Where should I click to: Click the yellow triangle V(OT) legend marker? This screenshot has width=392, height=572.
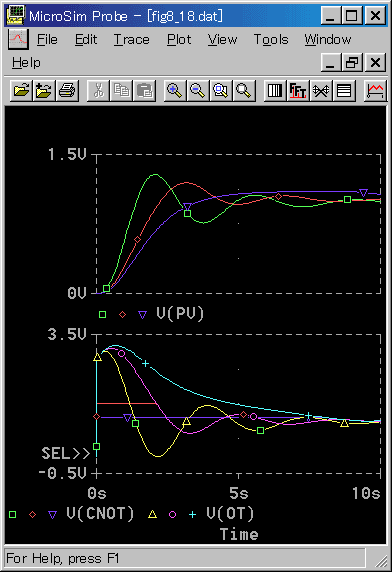(x=152, y=514)
